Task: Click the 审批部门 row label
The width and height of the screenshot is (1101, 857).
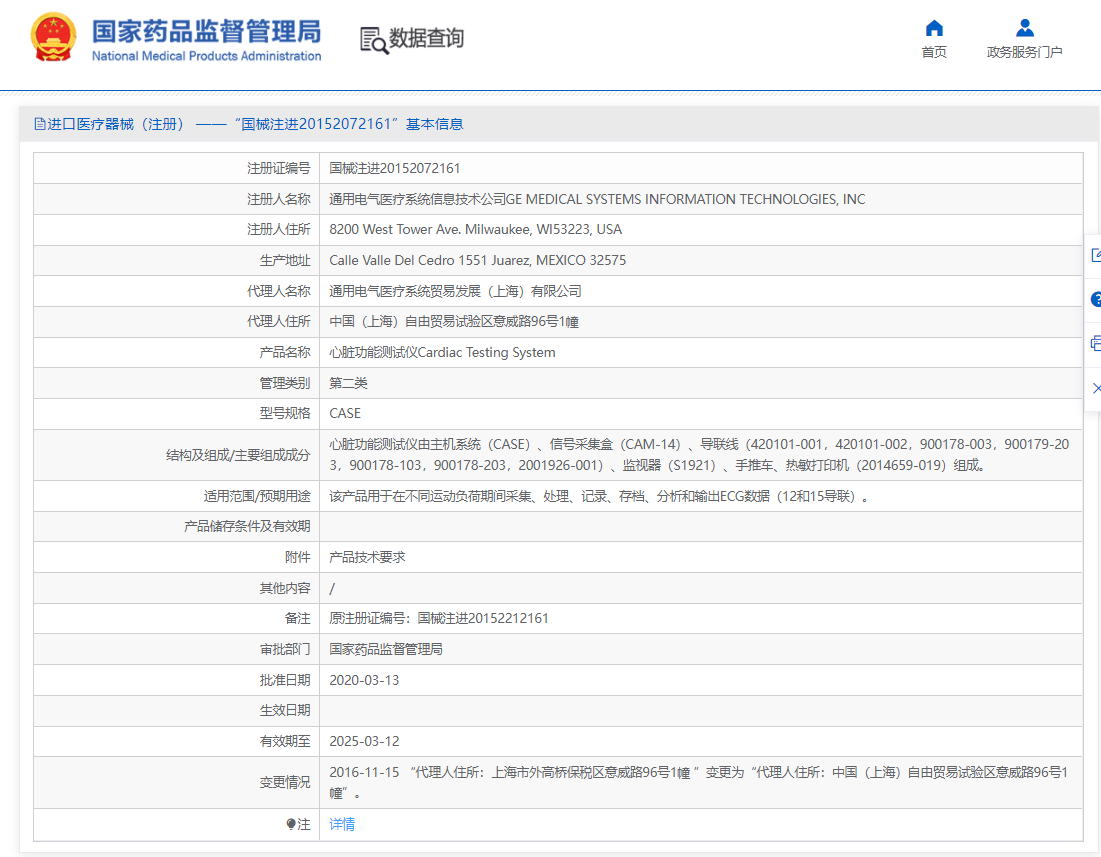Action: (285, 649)
